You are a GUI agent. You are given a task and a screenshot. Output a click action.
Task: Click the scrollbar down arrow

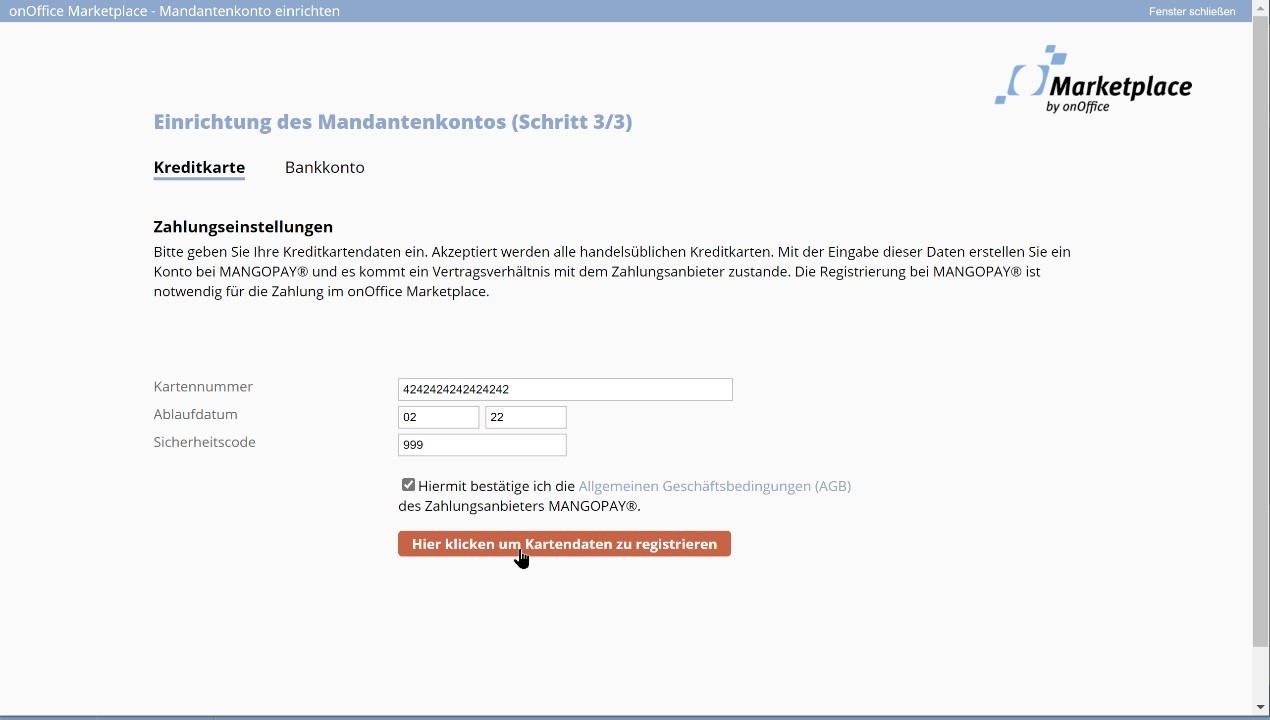tap(1260, 708)
